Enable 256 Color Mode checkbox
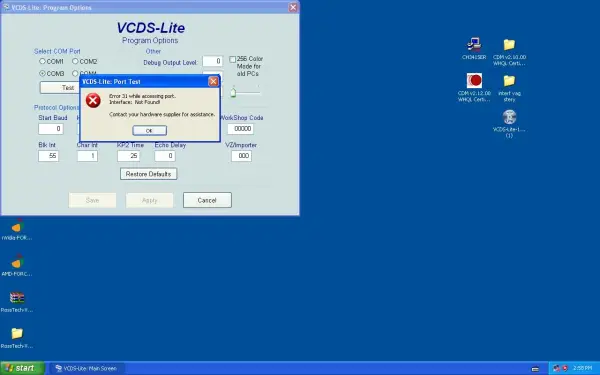Screen dimensions: 600x375 pos(232,59)
